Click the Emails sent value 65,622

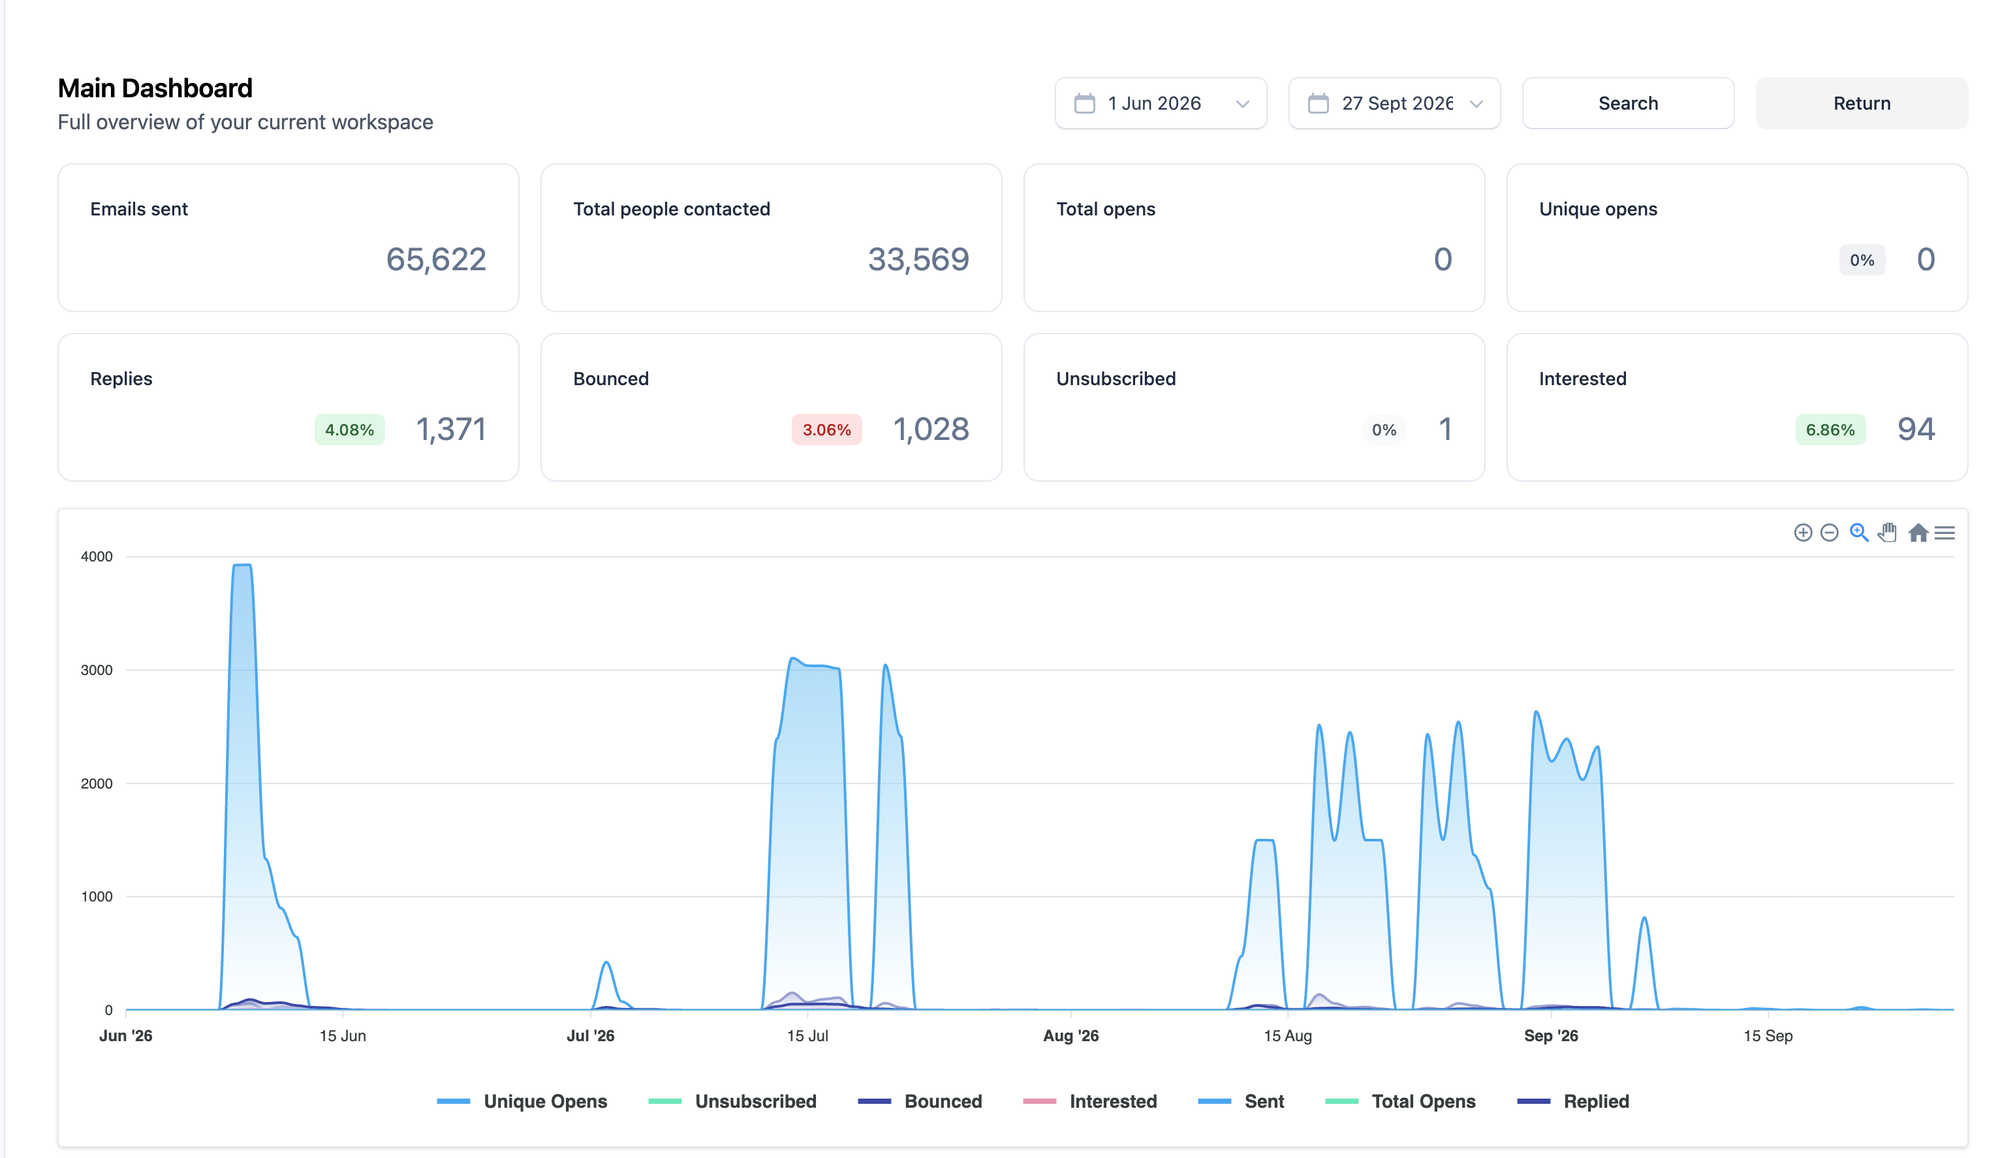[436, 259]
